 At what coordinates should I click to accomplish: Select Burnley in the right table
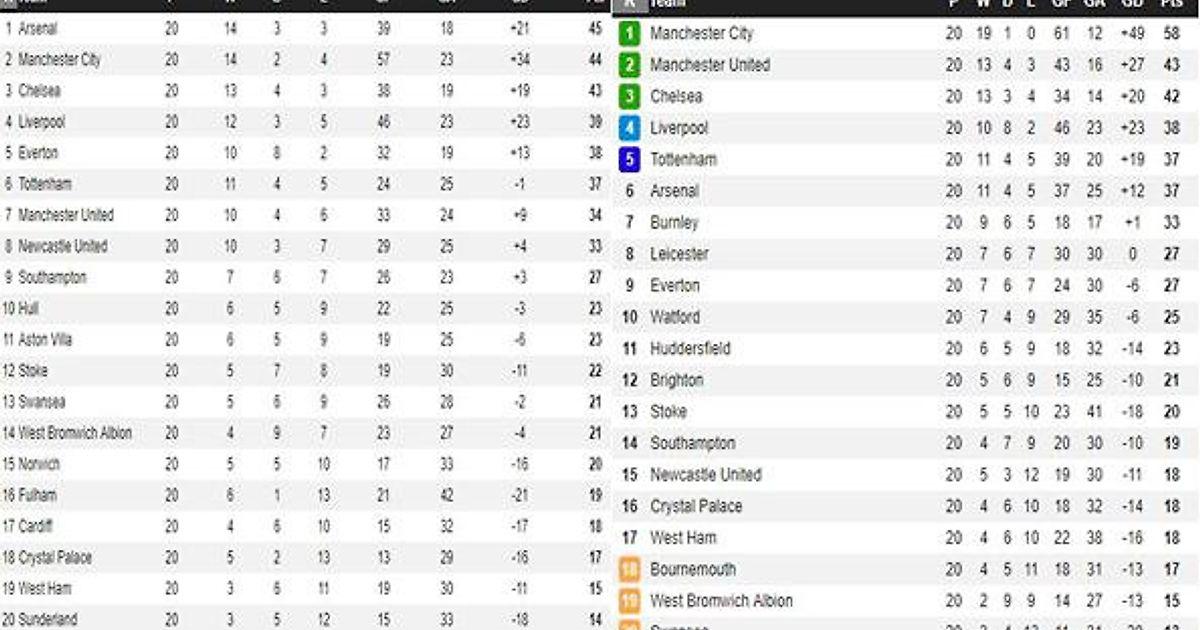point(674,222)
